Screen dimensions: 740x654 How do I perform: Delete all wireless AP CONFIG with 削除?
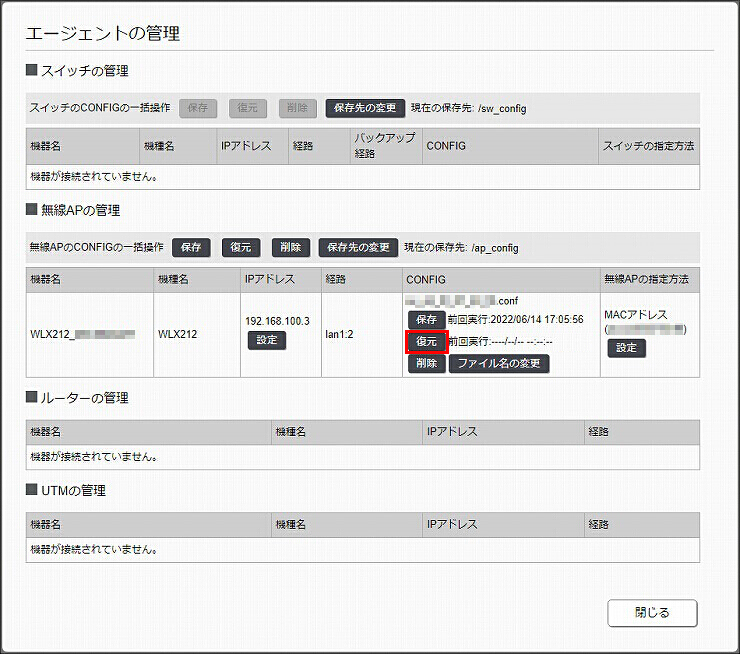pos(291,247)
